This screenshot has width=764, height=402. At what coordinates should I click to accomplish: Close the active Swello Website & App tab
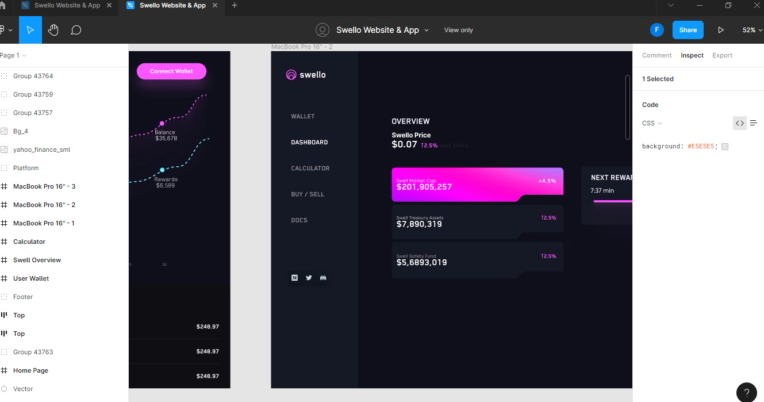point(215,5)
